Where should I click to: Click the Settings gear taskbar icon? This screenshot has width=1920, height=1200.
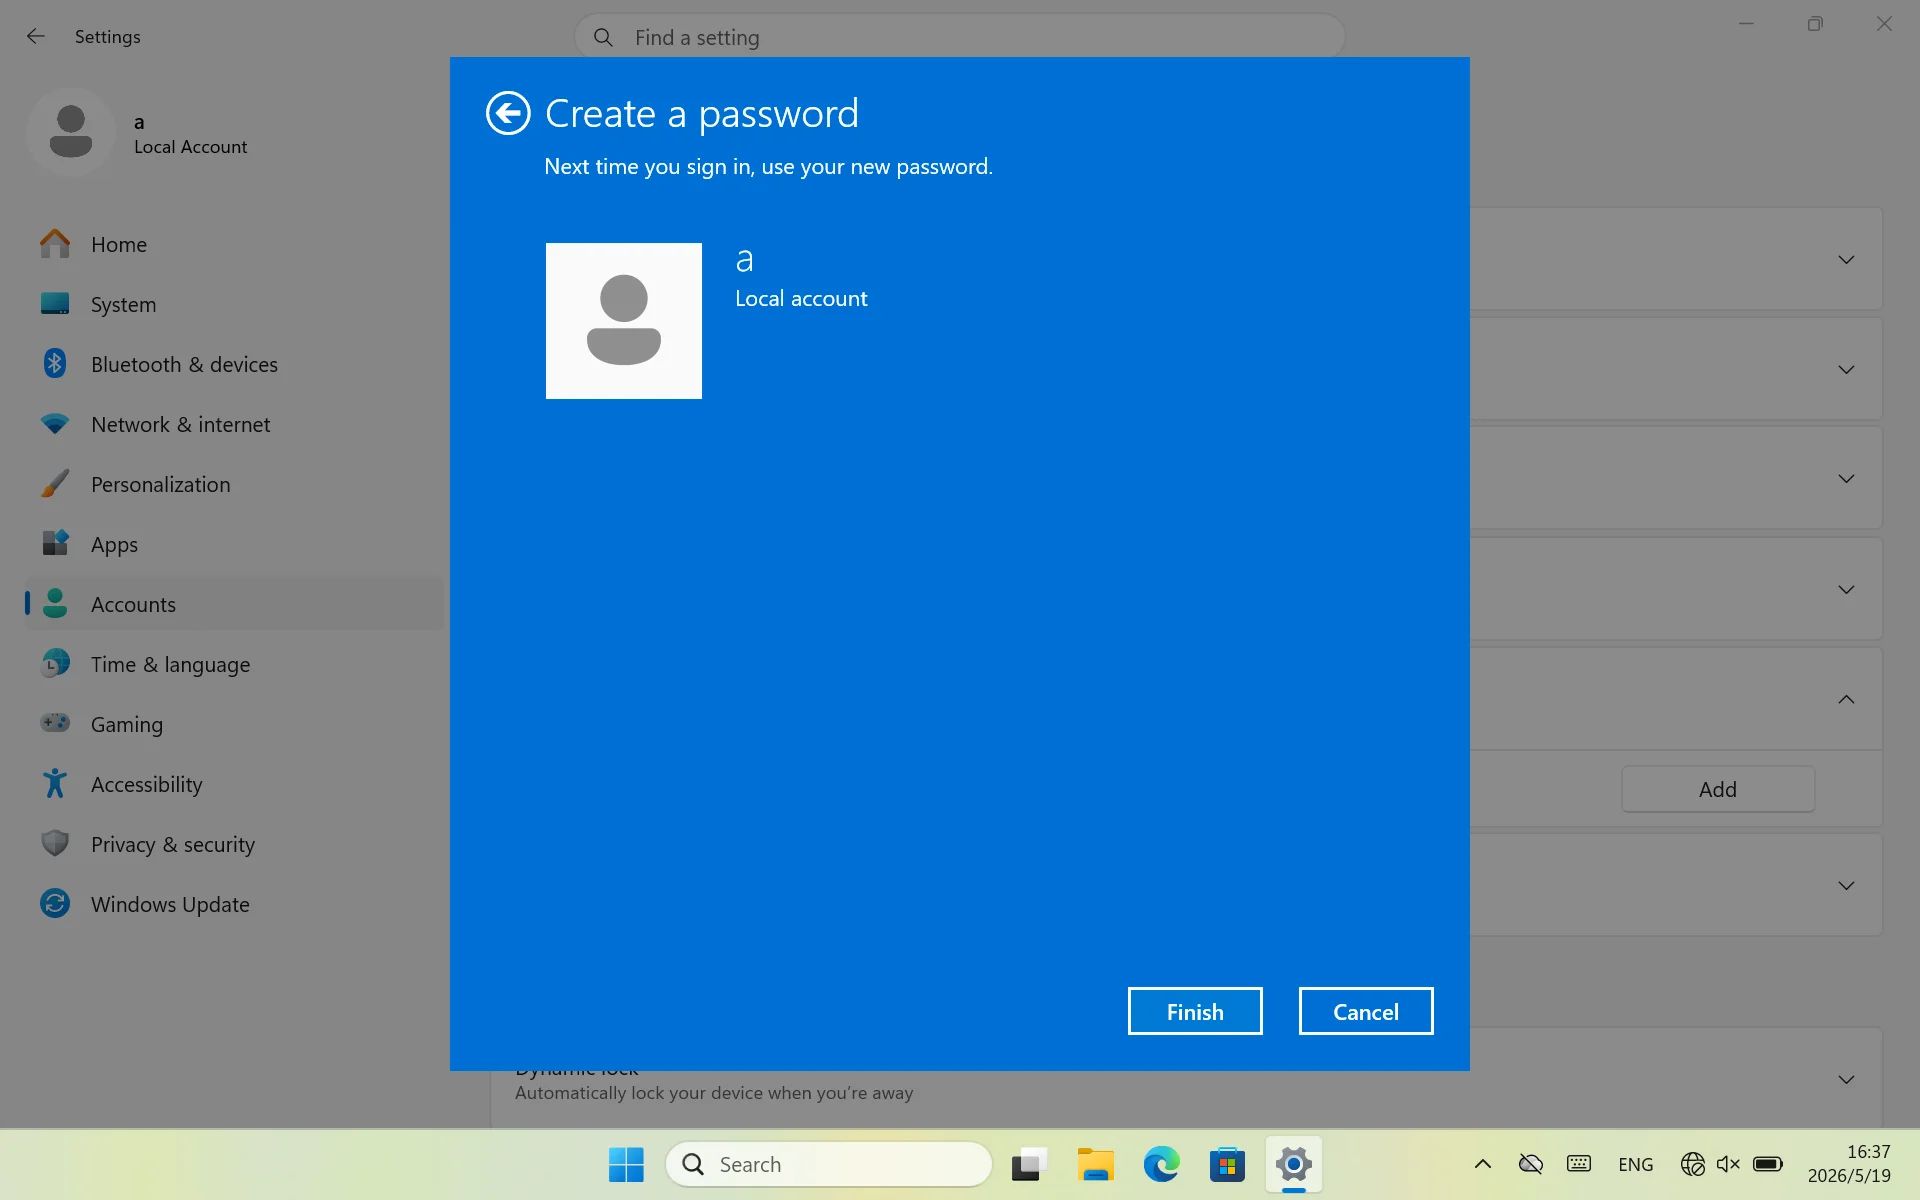1294,1164
